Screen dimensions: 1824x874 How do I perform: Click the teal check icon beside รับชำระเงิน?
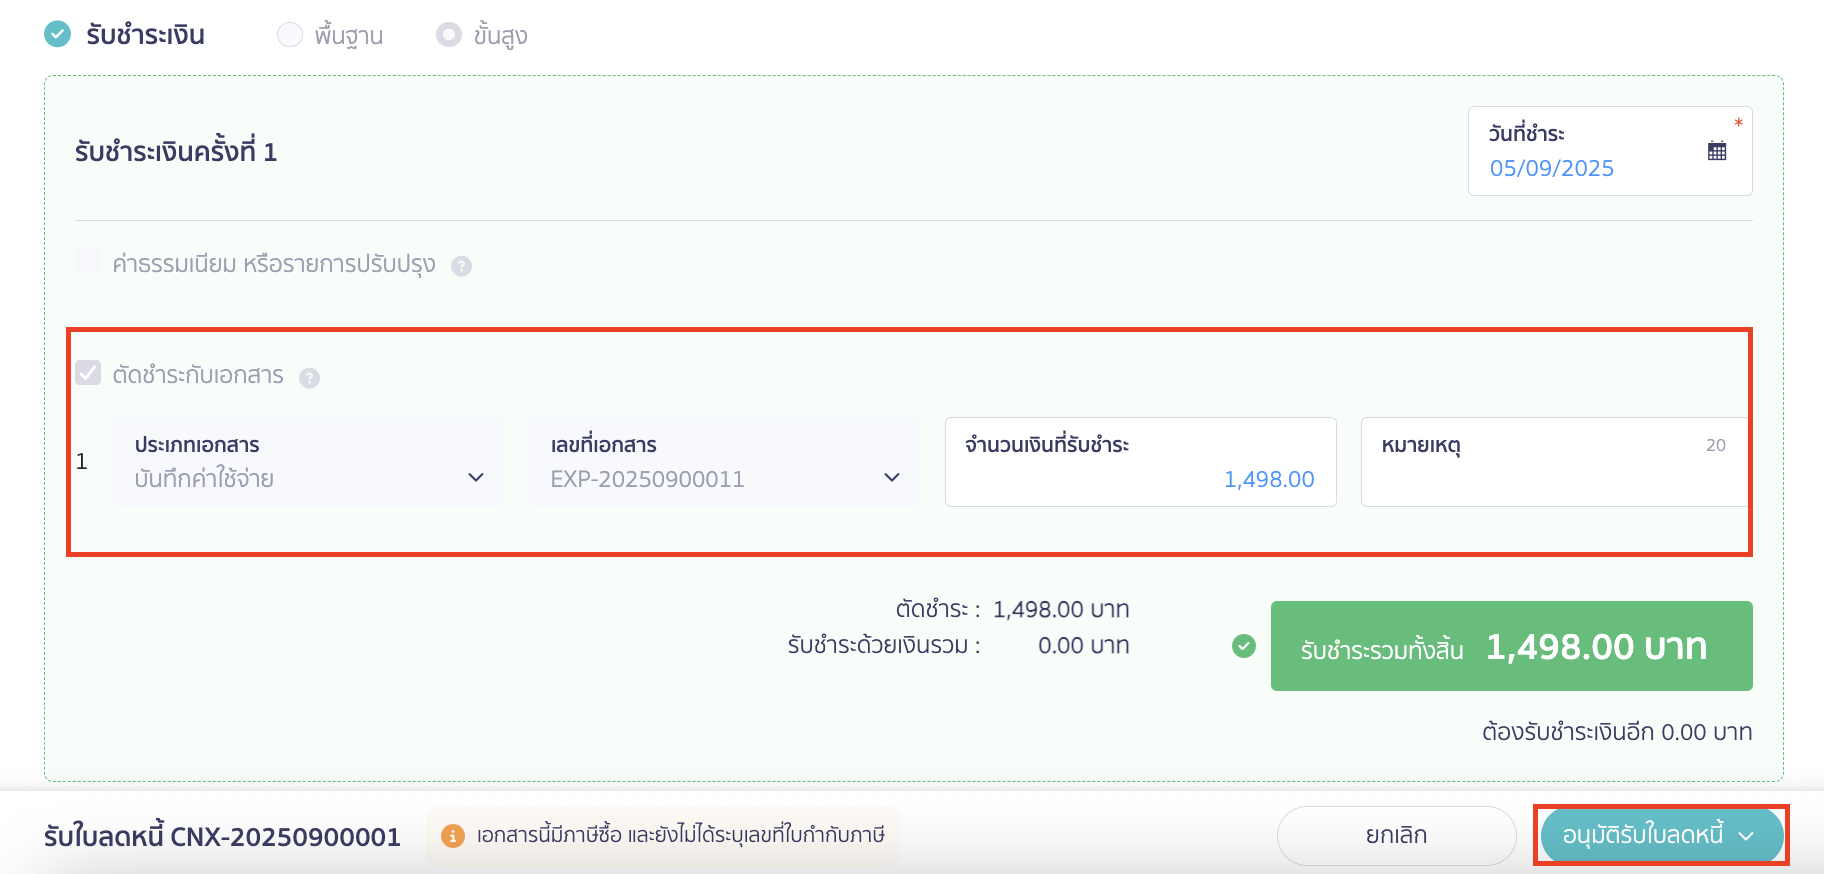click(56, 33)
